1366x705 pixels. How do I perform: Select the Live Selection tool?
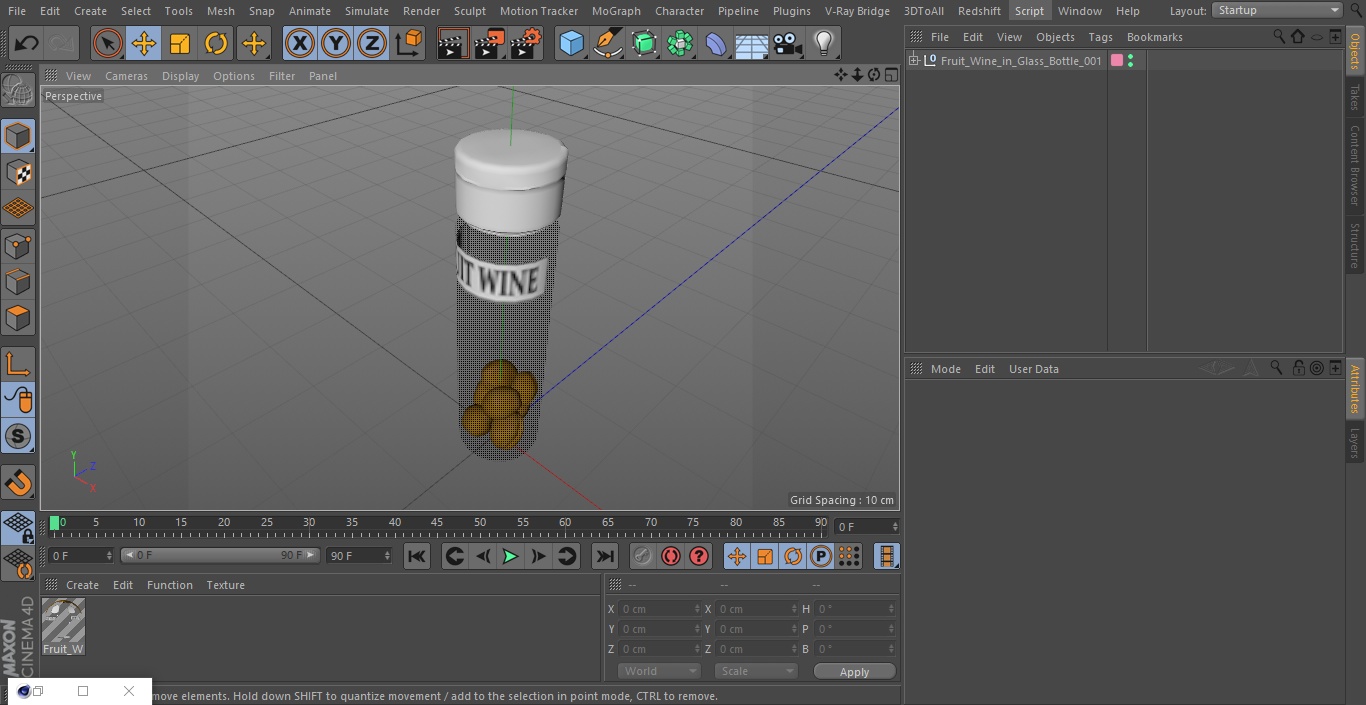pyautogui.click(x=107, y=43)
